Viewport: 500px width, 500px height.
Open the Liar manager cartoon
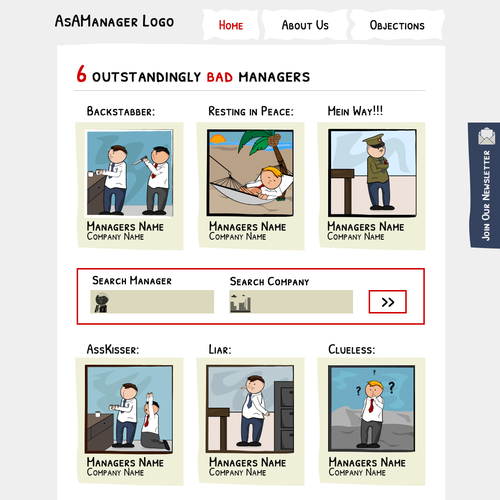point(250,409)
